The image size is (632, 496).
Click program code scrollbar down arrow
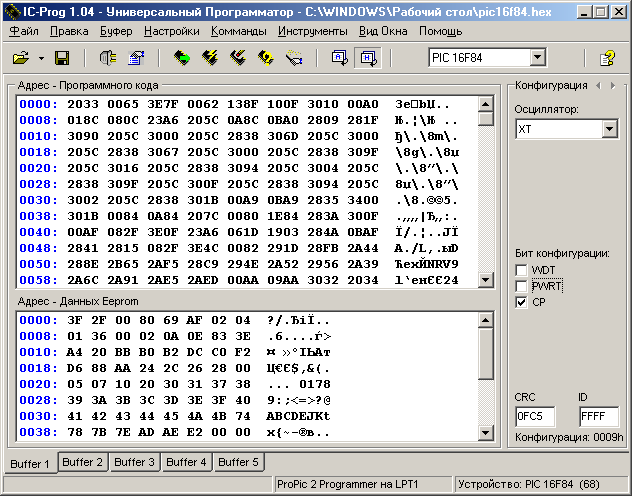(x=486, y=280)
